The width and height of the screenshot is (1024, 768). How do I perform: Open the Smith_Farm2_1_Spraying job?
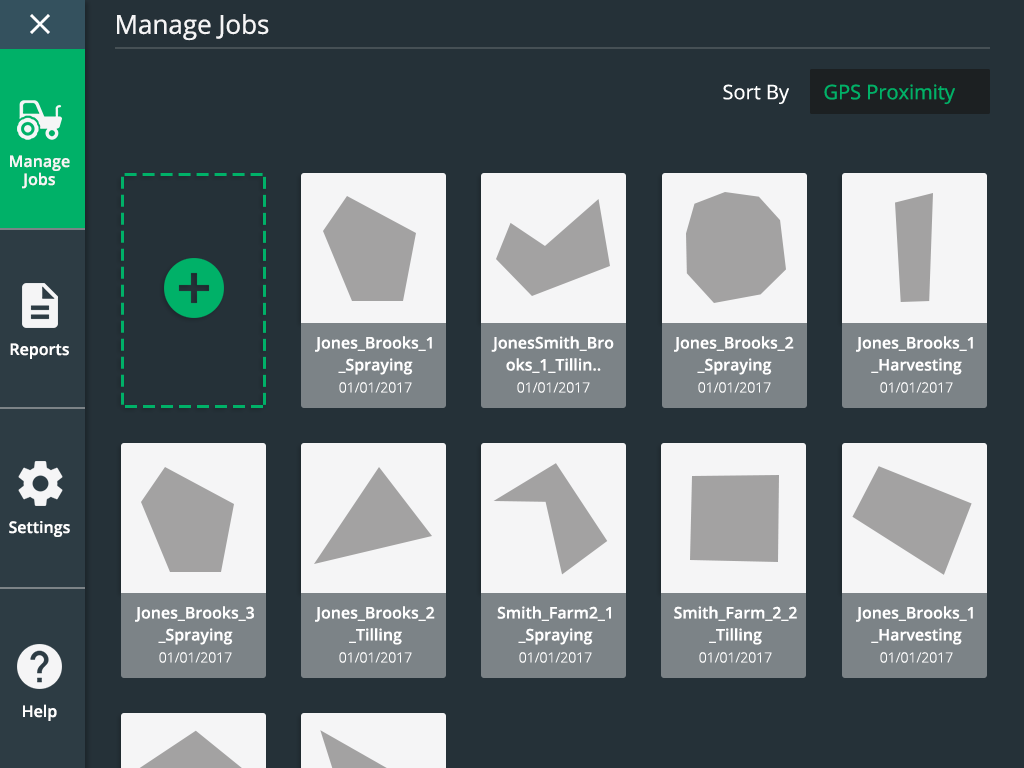point(553,560)
